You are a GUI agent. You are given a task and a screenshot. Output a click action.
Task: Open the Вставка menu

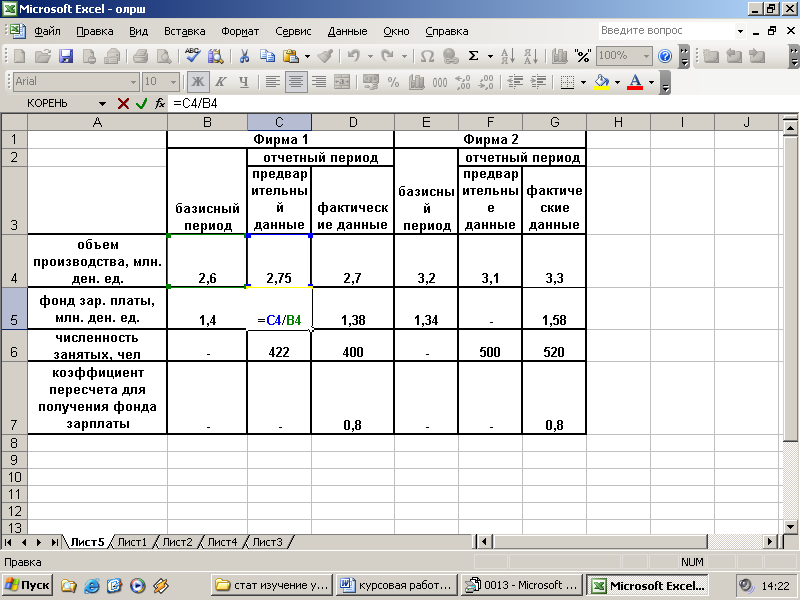[184, 31]
